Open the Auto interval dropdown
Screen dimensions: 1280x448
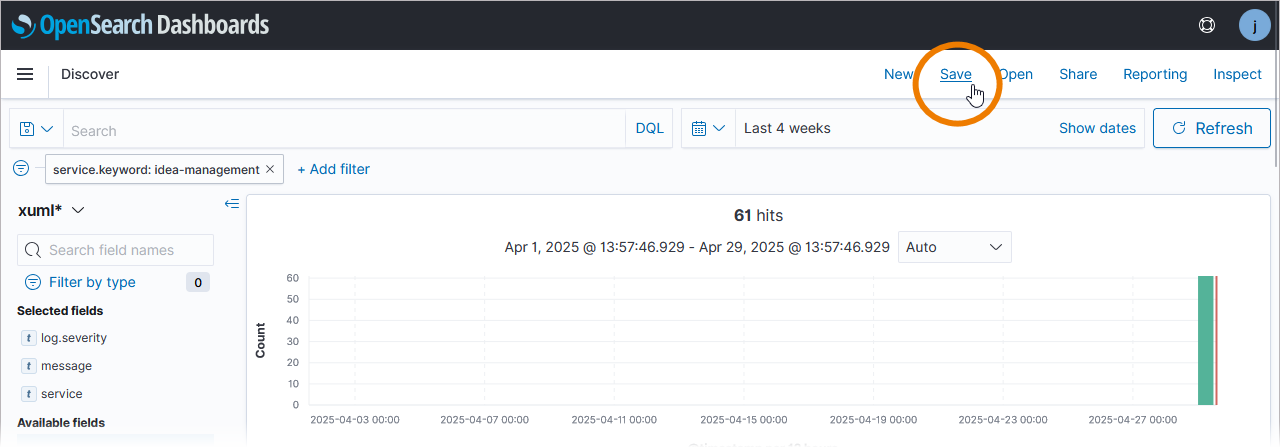[954, 247]
